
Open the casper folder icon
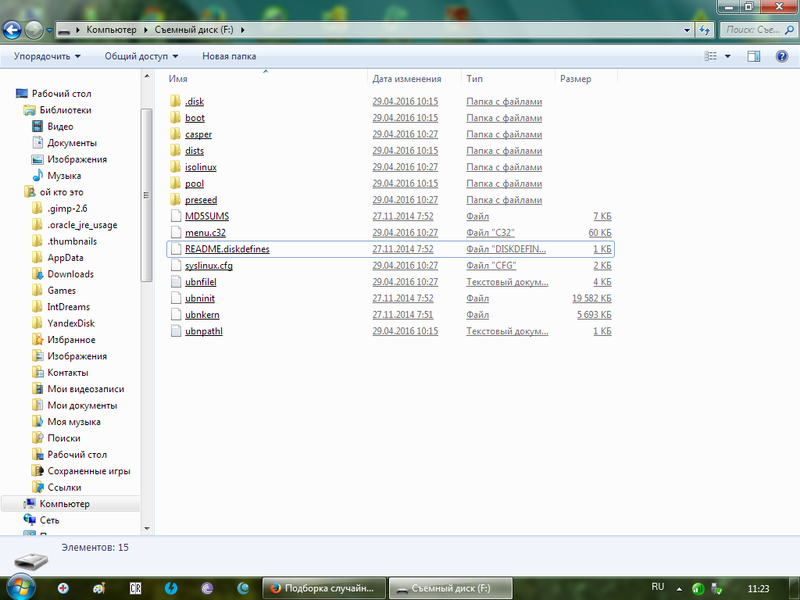(176, 135)
